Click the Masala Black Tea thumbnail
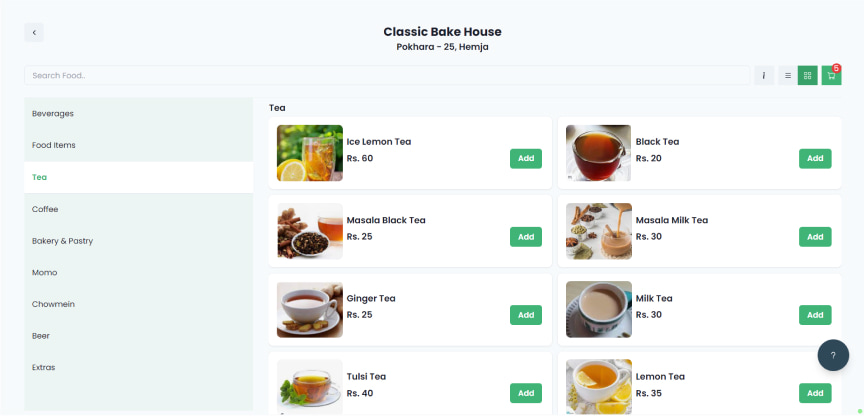The height and width of the screenshot is (416, 865). 309,231
